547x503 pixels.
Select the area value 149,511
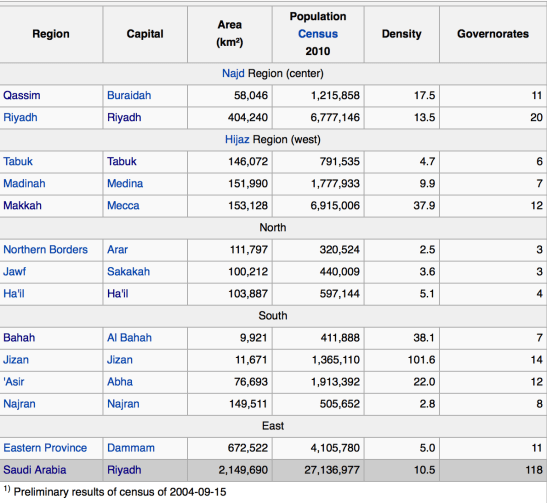(x=248, y=404)
